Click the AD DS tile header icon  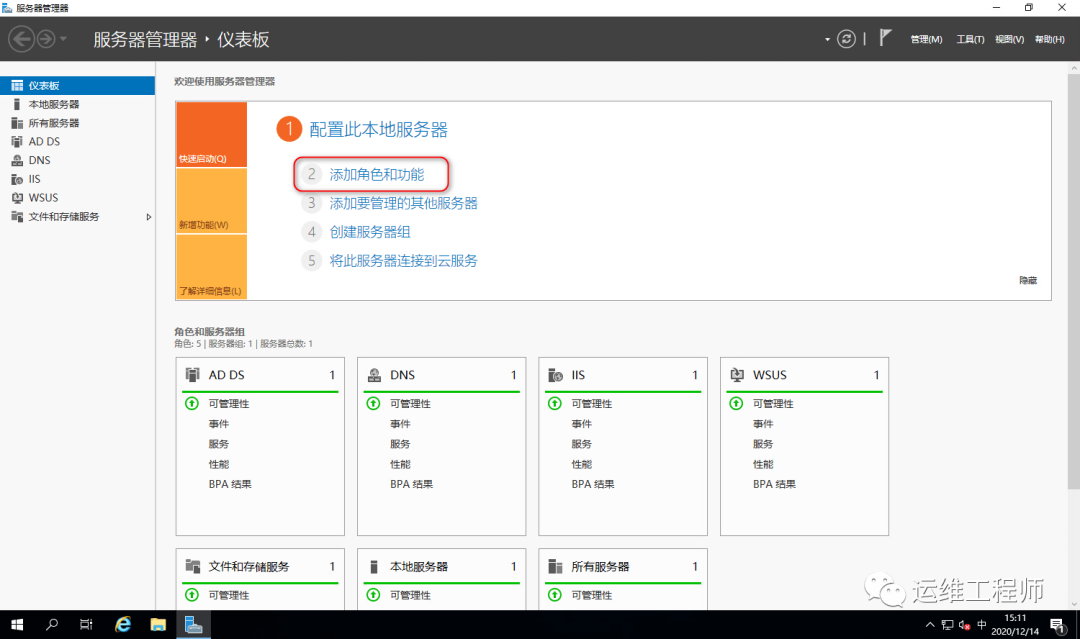point(193,375)
